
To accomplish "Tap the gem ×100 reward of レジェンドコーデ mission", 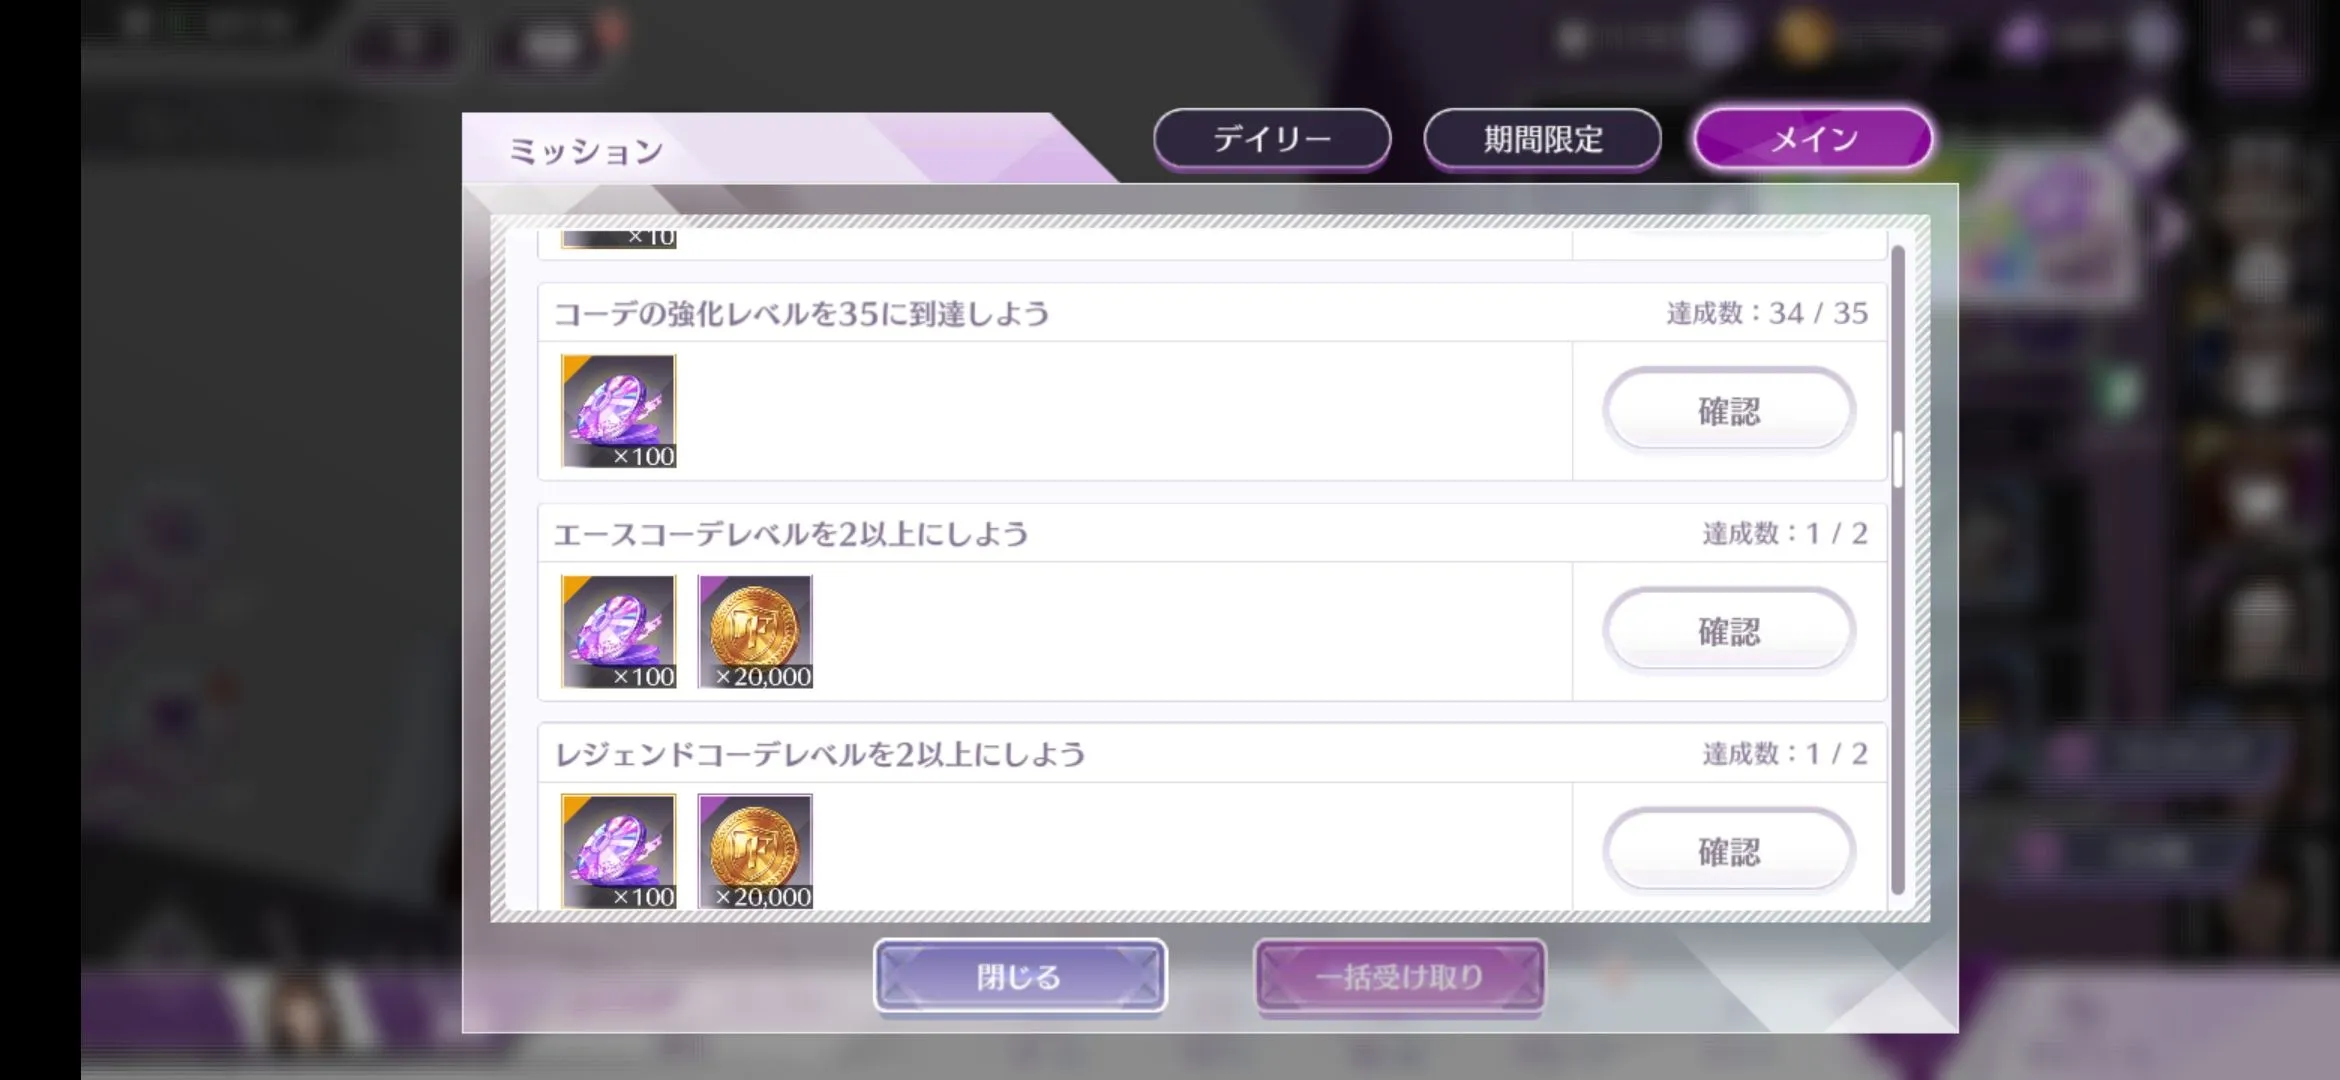I will [618, 851].
